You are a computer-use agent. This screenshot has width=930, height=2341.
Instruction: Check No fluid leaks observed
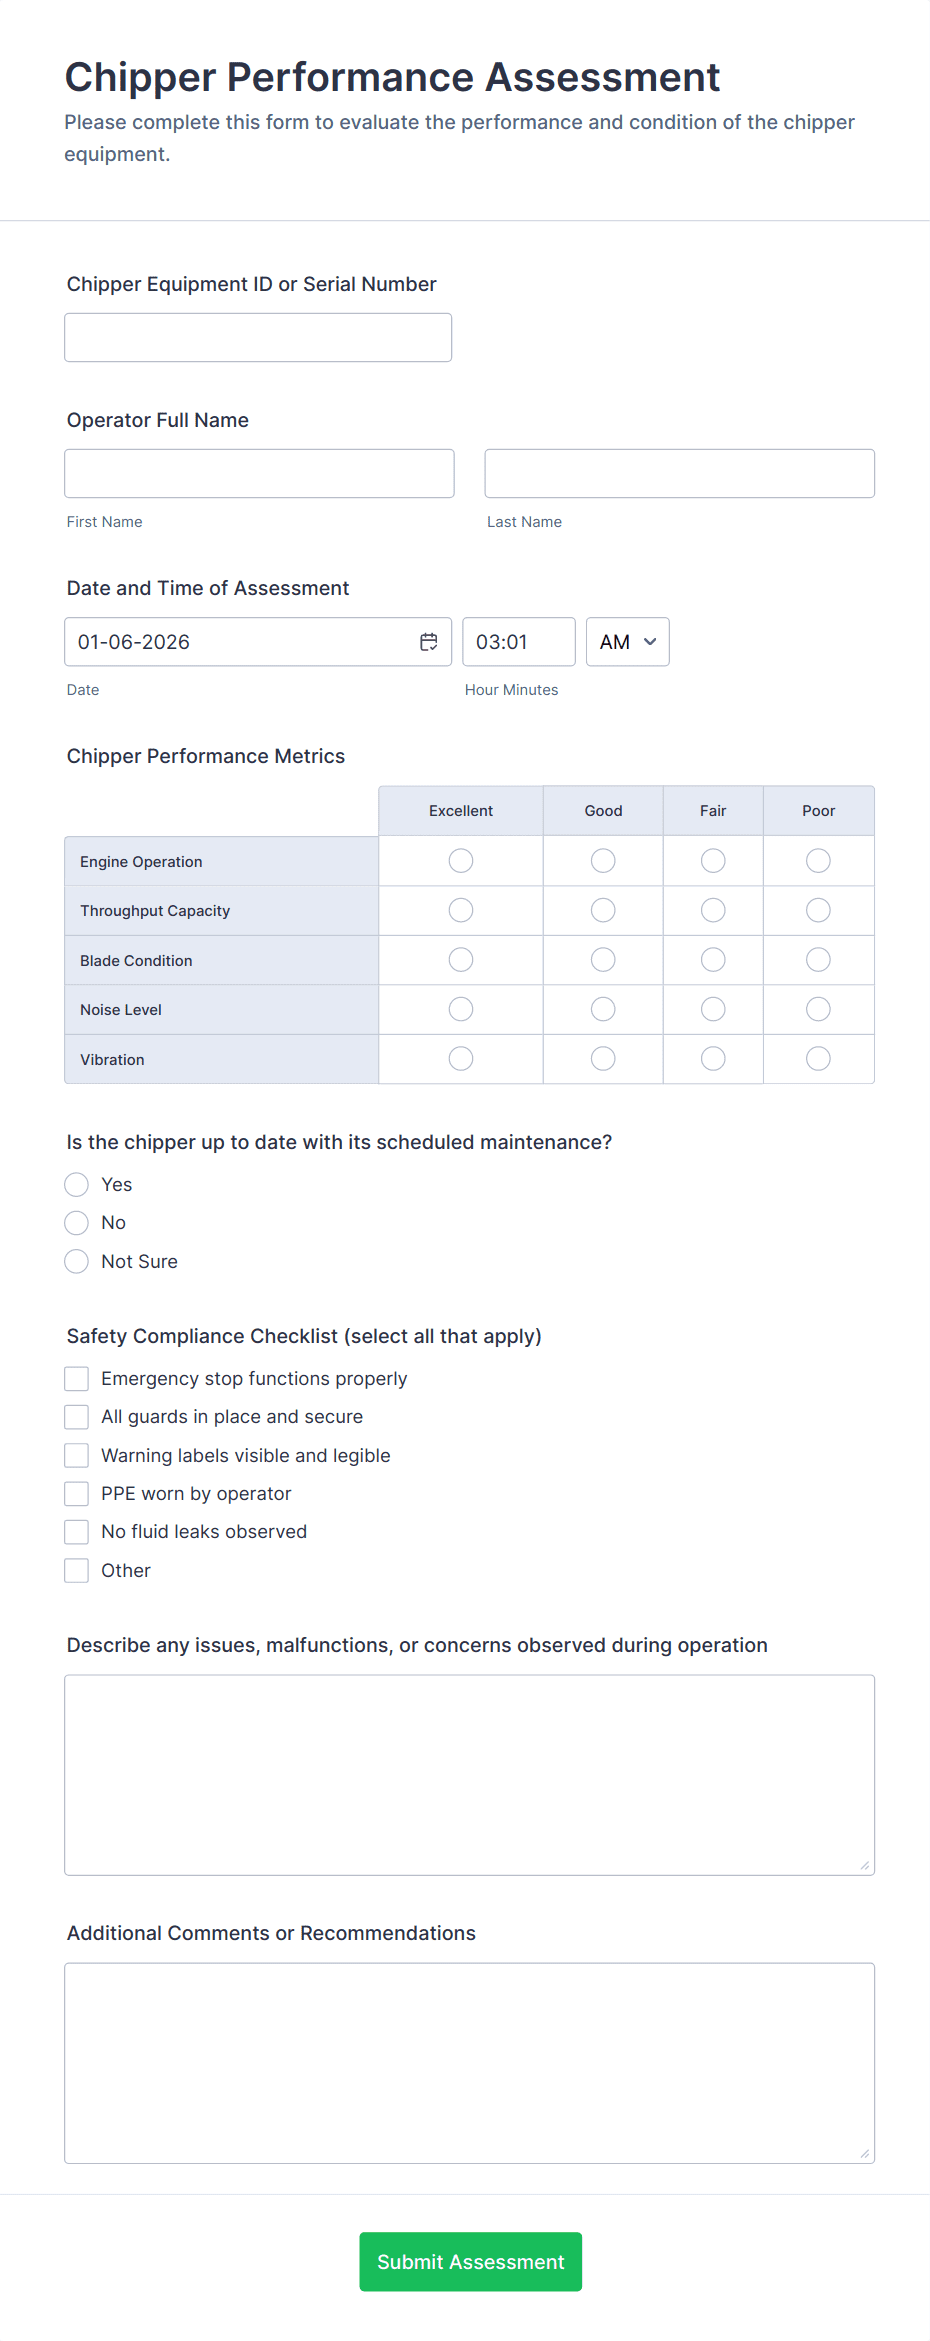(77, 1532)
